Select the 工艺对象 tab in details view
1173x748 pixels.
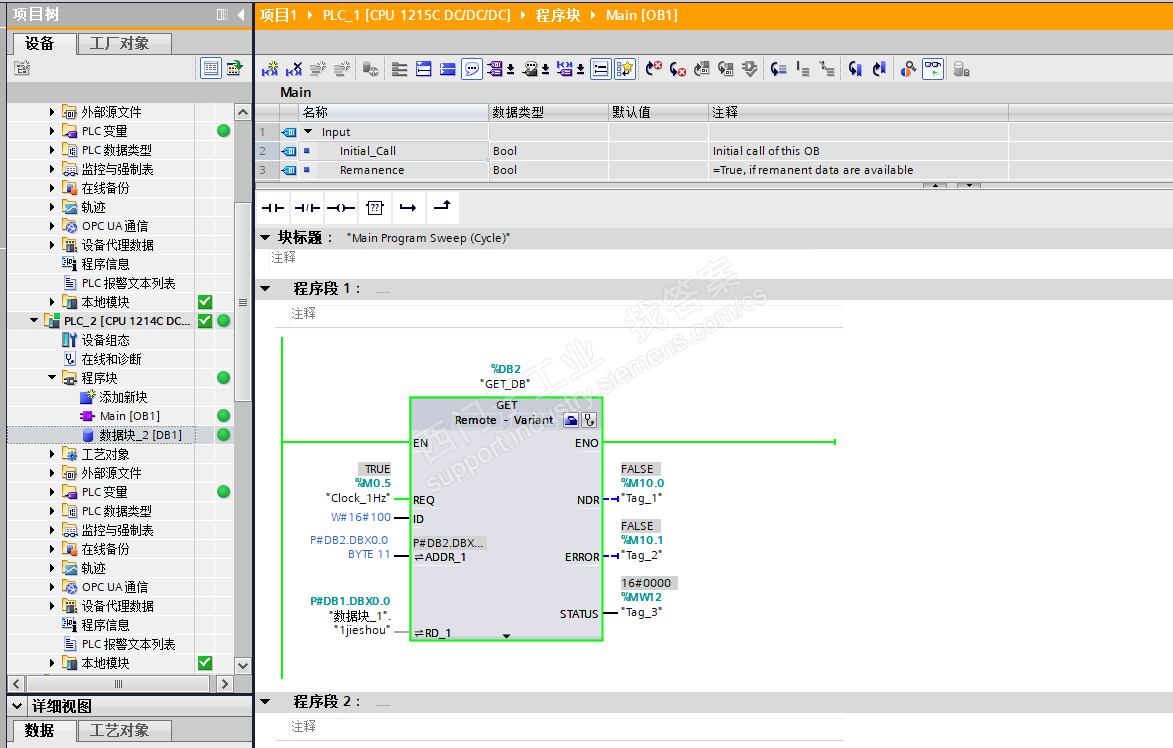pos(120,730)
